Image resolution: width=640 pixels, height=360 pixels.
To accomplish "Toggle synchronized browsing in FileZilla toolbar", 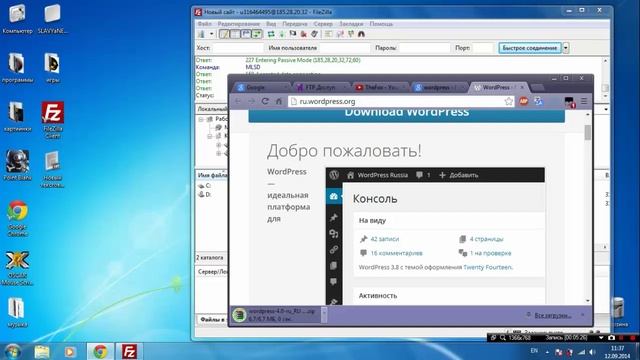I will (351, 34).
